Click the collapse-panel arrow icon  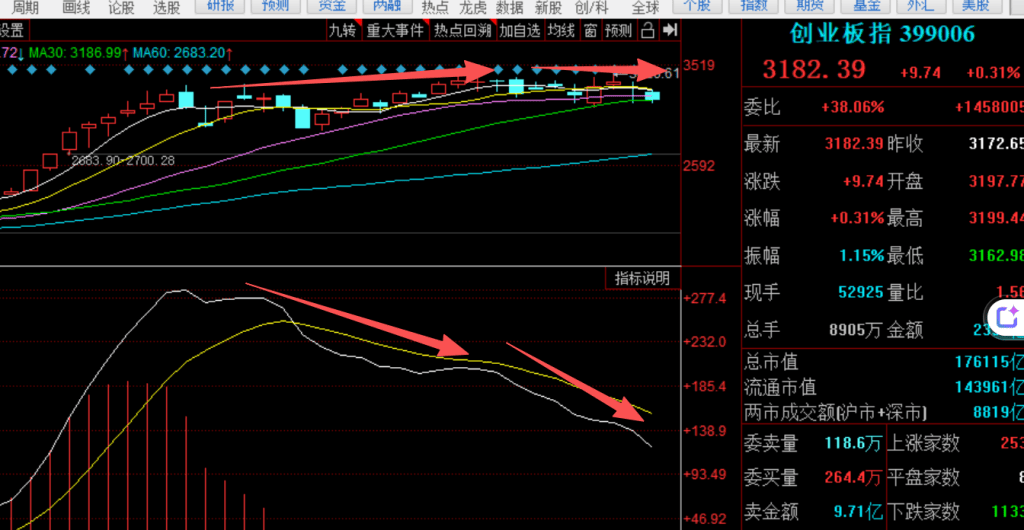670,30
